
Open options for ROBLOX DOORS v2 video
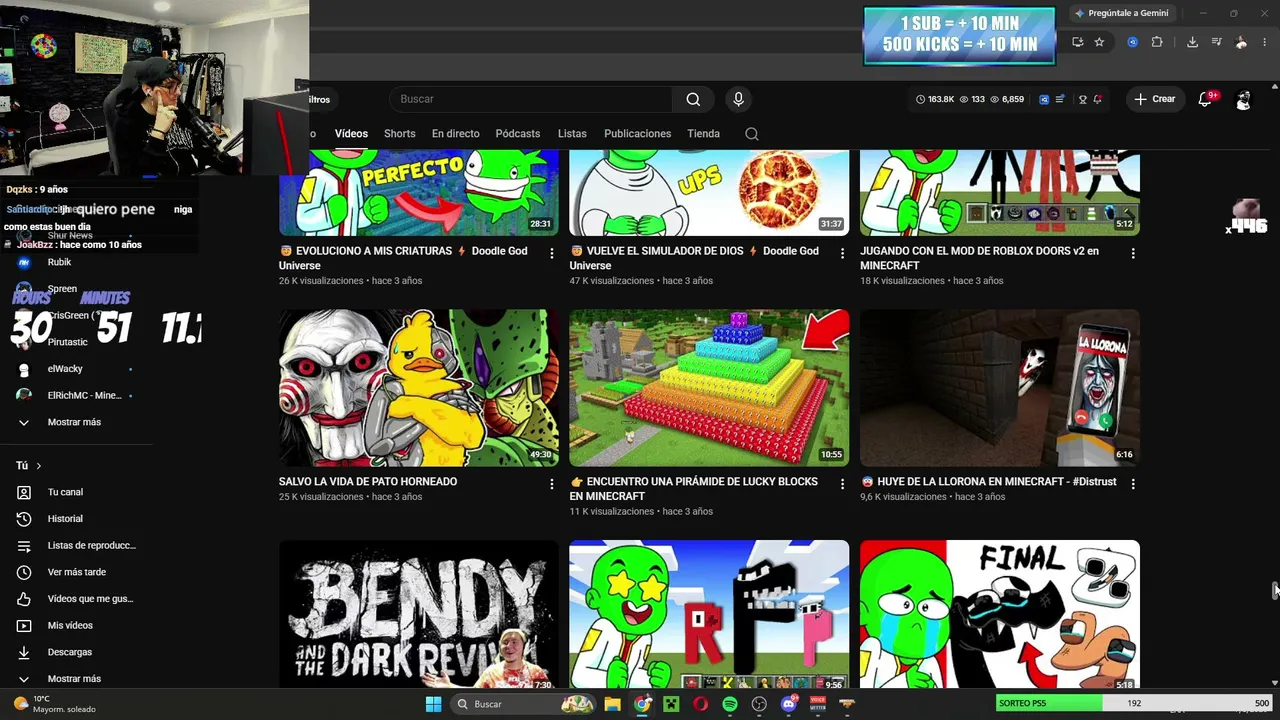[1133, 254]
